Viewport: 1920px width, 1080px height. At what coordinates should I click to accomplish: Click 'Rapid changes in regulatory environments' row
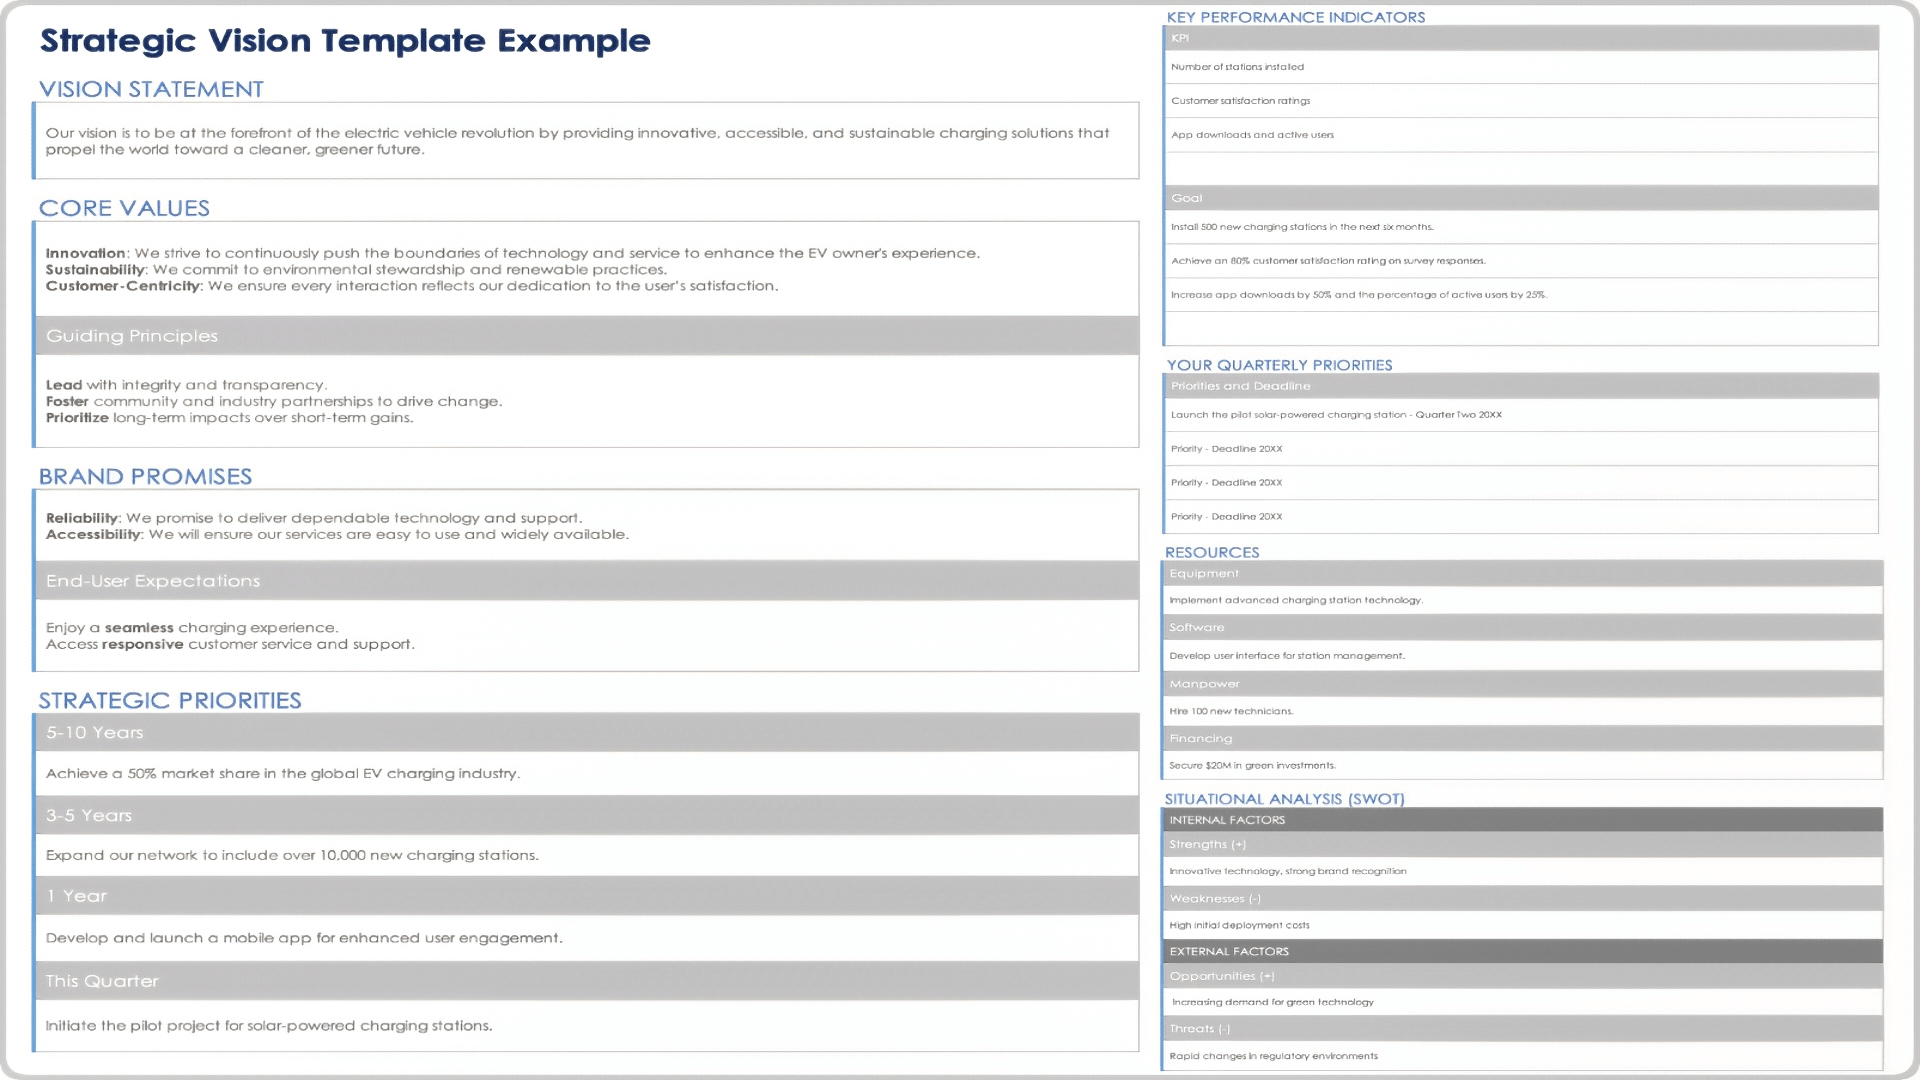pyautogui.click(x=1522, y=1057)
